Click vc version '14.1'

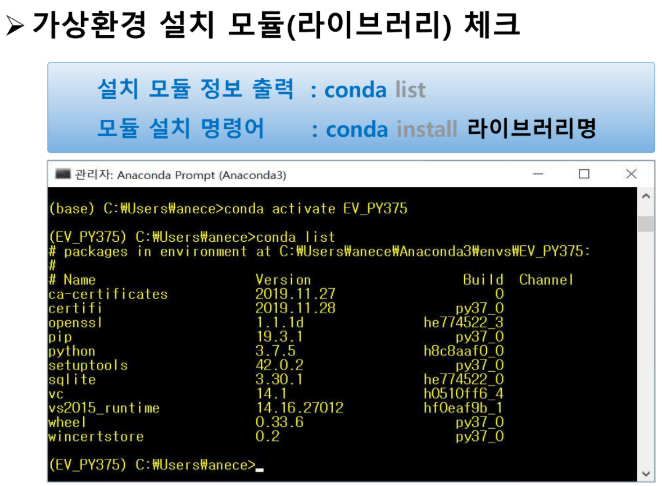(271, 394)
